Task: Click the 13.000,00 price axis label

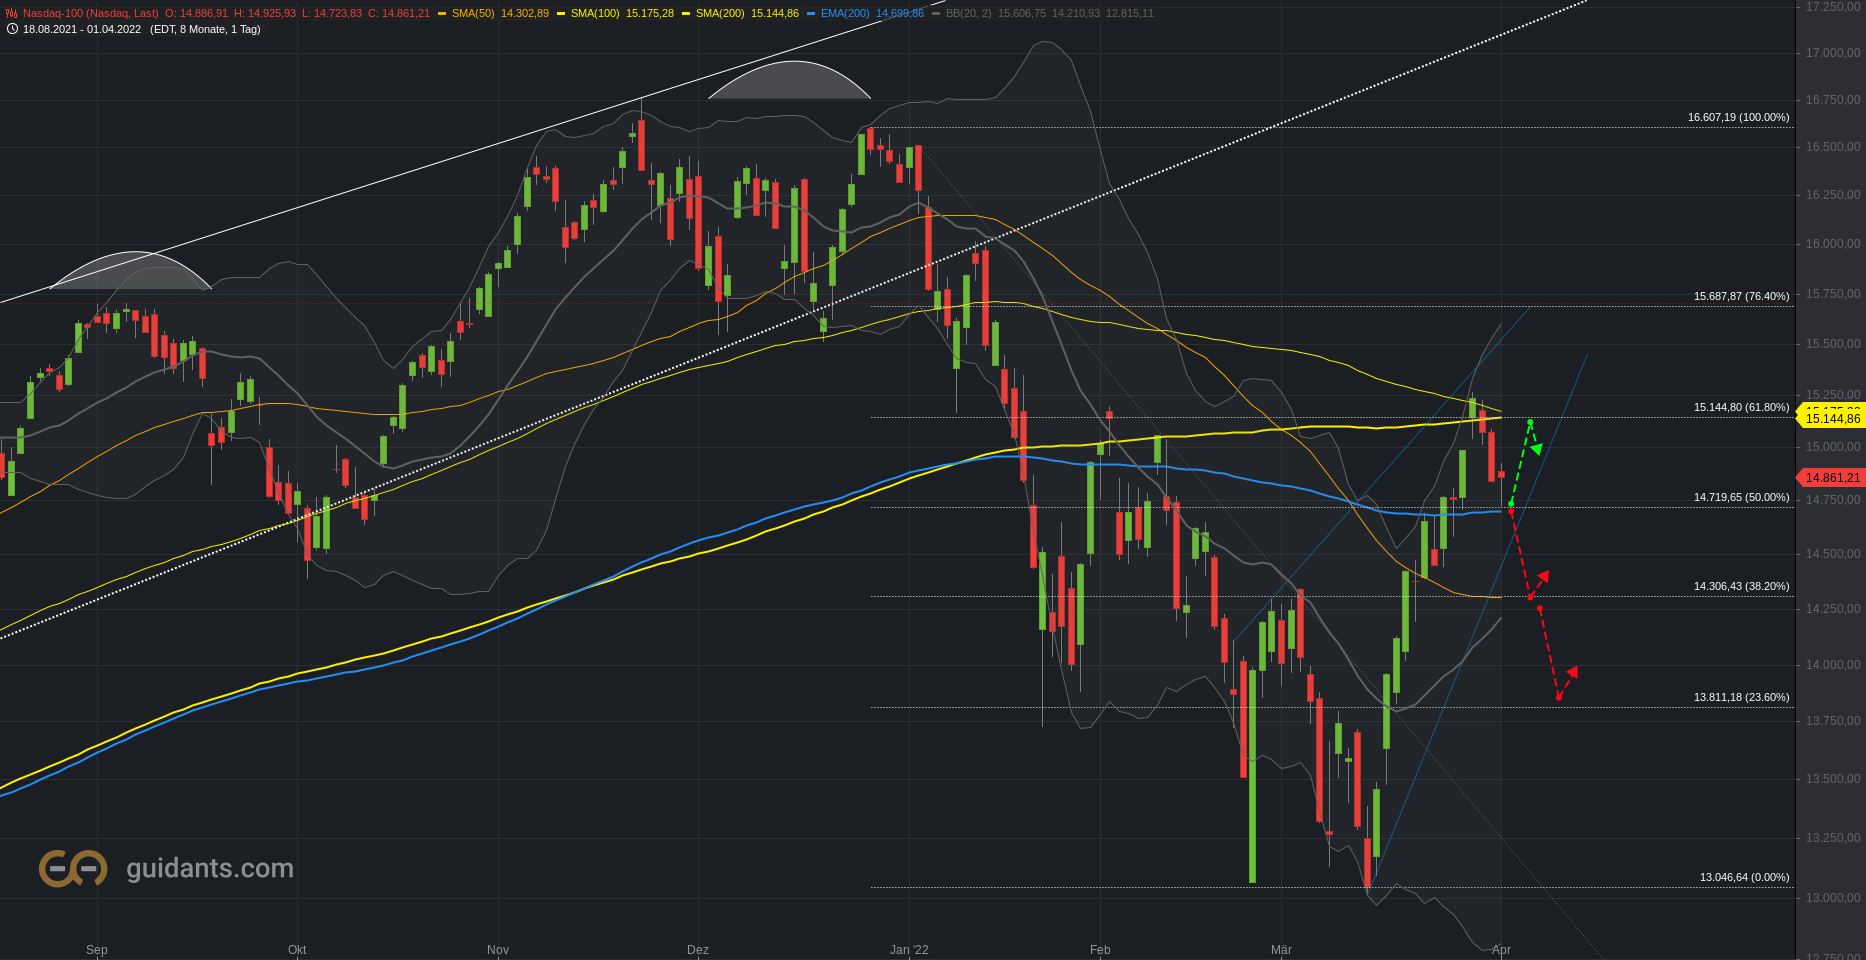Action: pos(1833,898)
